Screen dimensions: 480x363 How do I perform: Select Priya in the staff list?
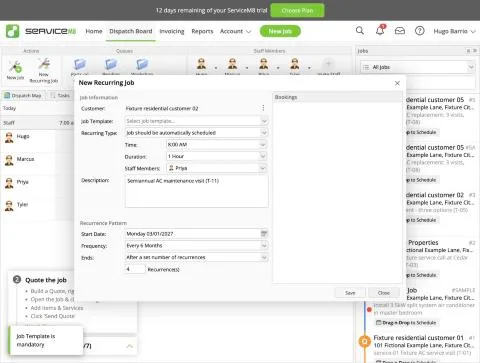click(x=27, y=182)
